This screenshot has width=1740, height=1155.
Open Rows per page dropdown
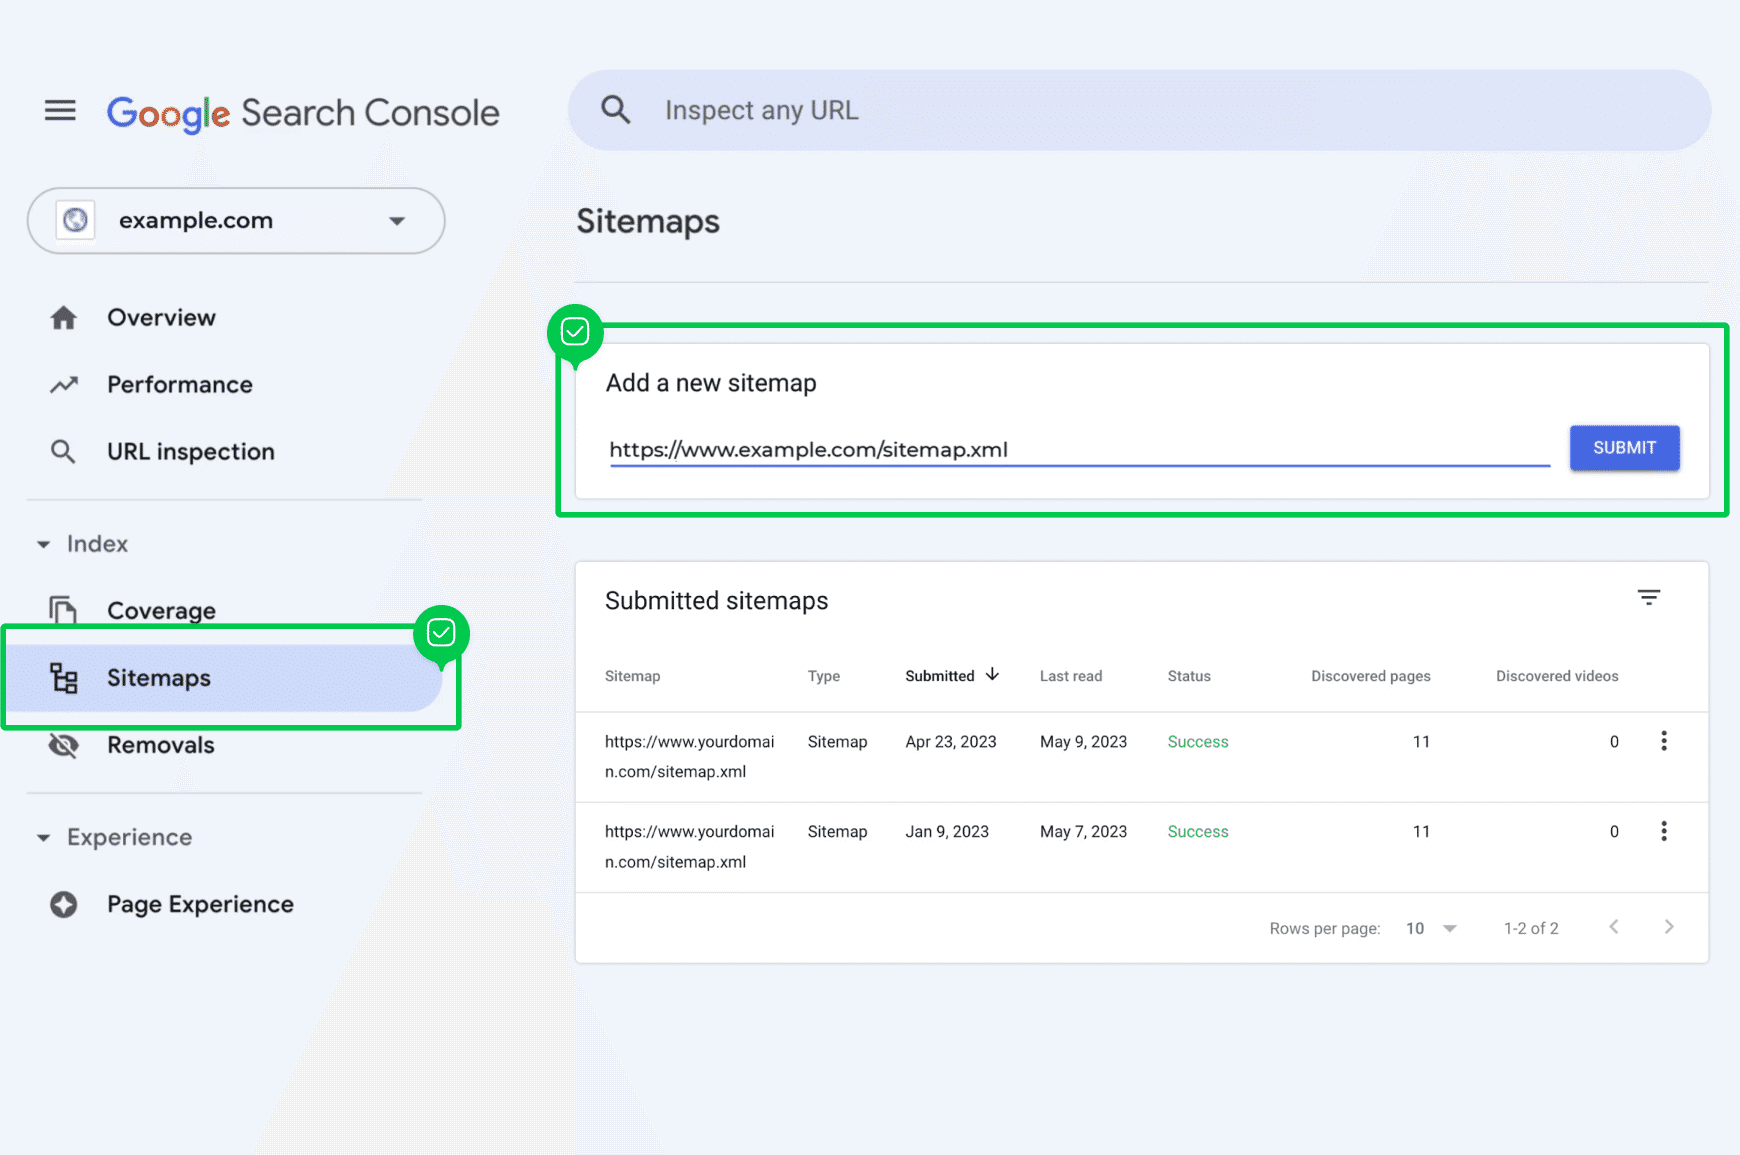click(x=1430, y=928)
